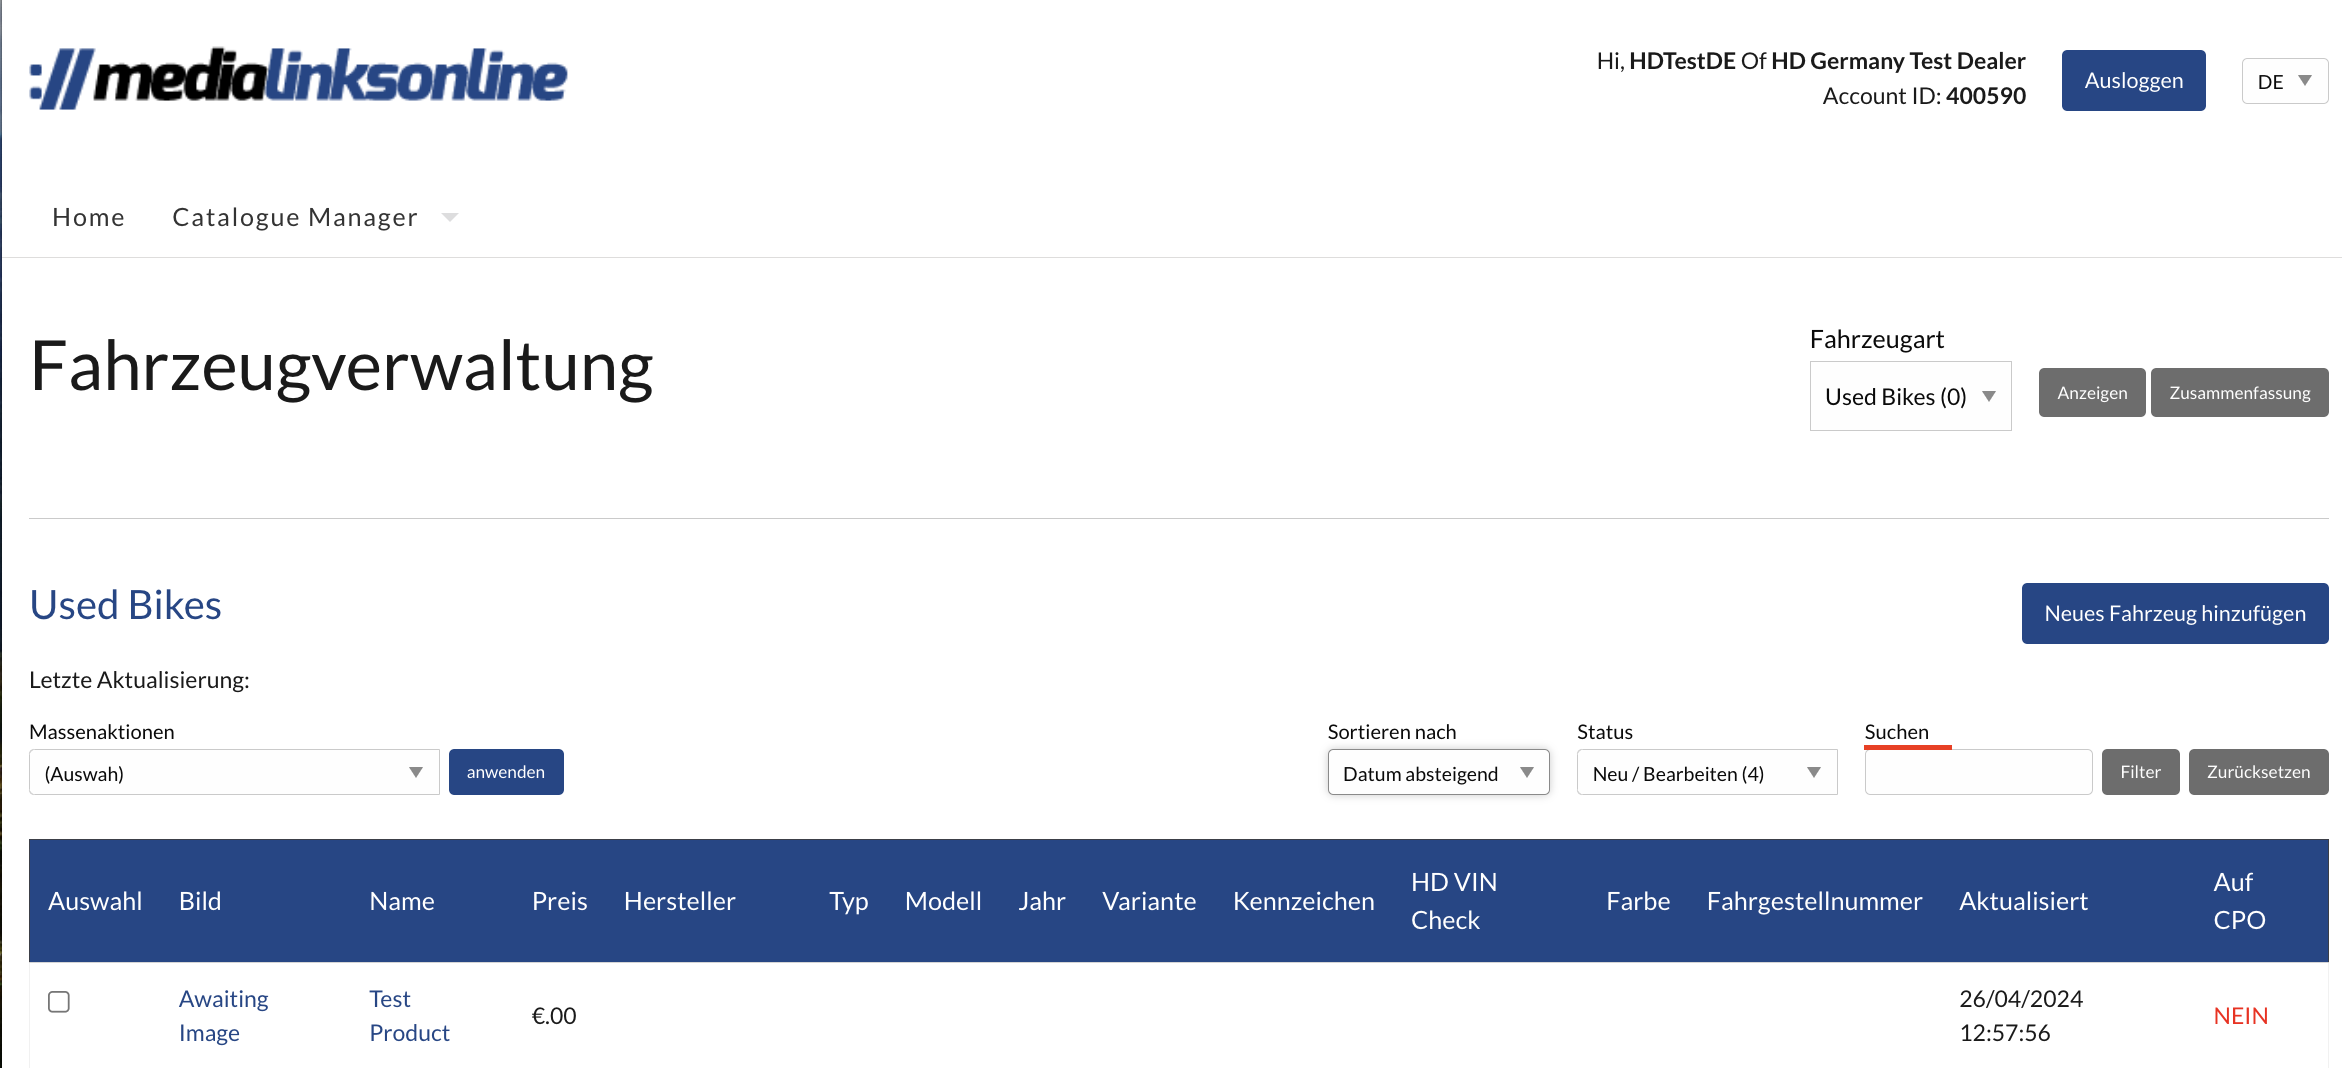Click the medialinksonline logo
Screen dimensions: 2342x1068
pyautogui.click(x=298, y=78)
